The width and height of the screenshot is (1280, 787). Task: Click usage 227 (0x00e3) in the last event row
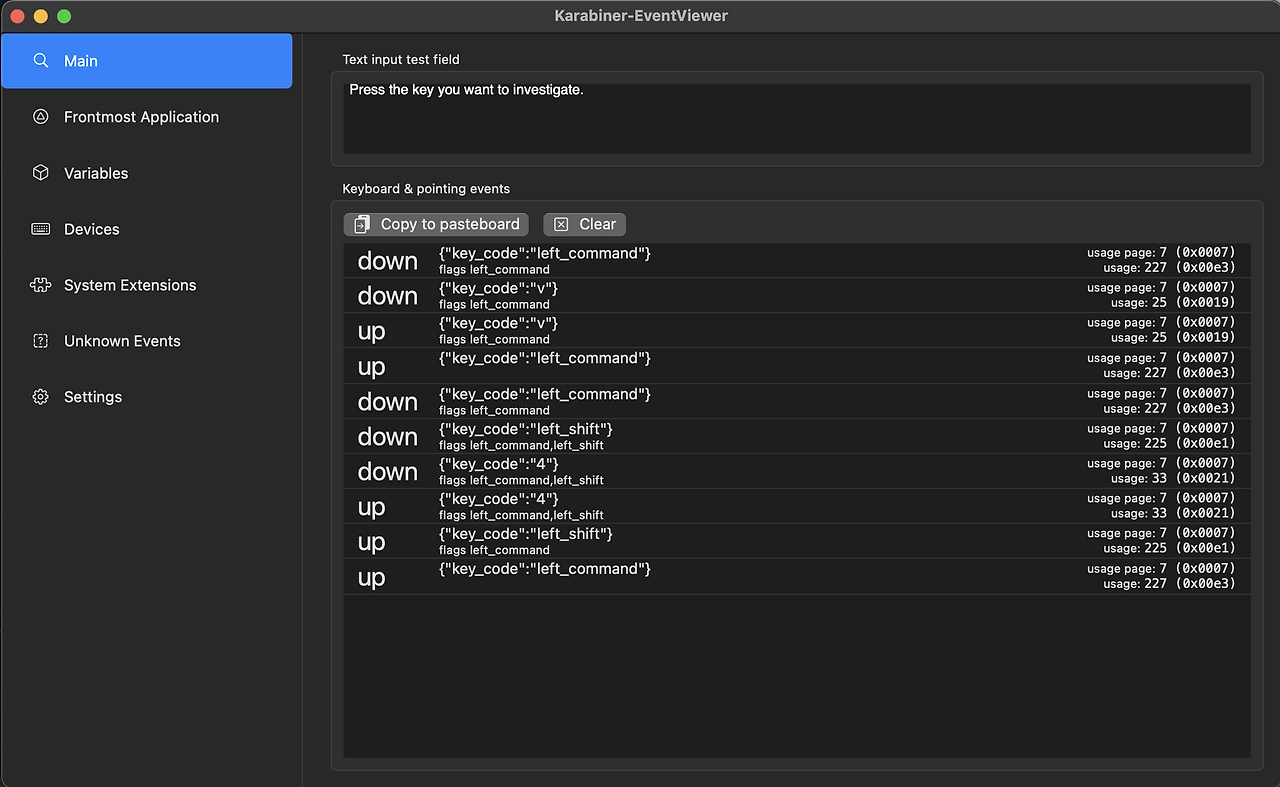tap(1170, 583)
